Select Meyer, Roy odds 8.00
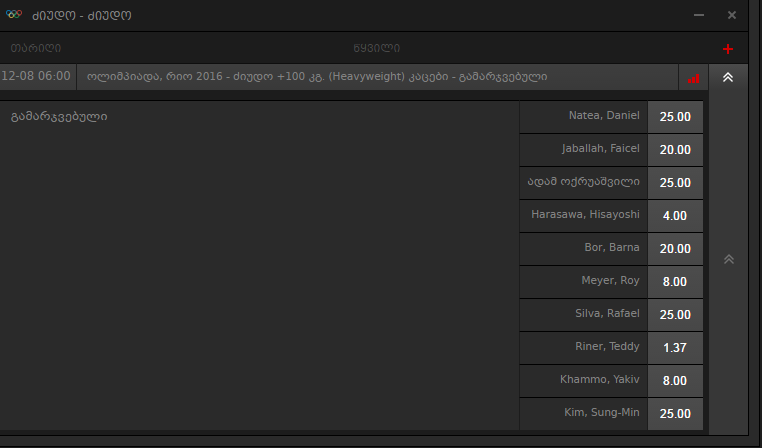Viewport: 762px width, 448px height. pos(675,282)
